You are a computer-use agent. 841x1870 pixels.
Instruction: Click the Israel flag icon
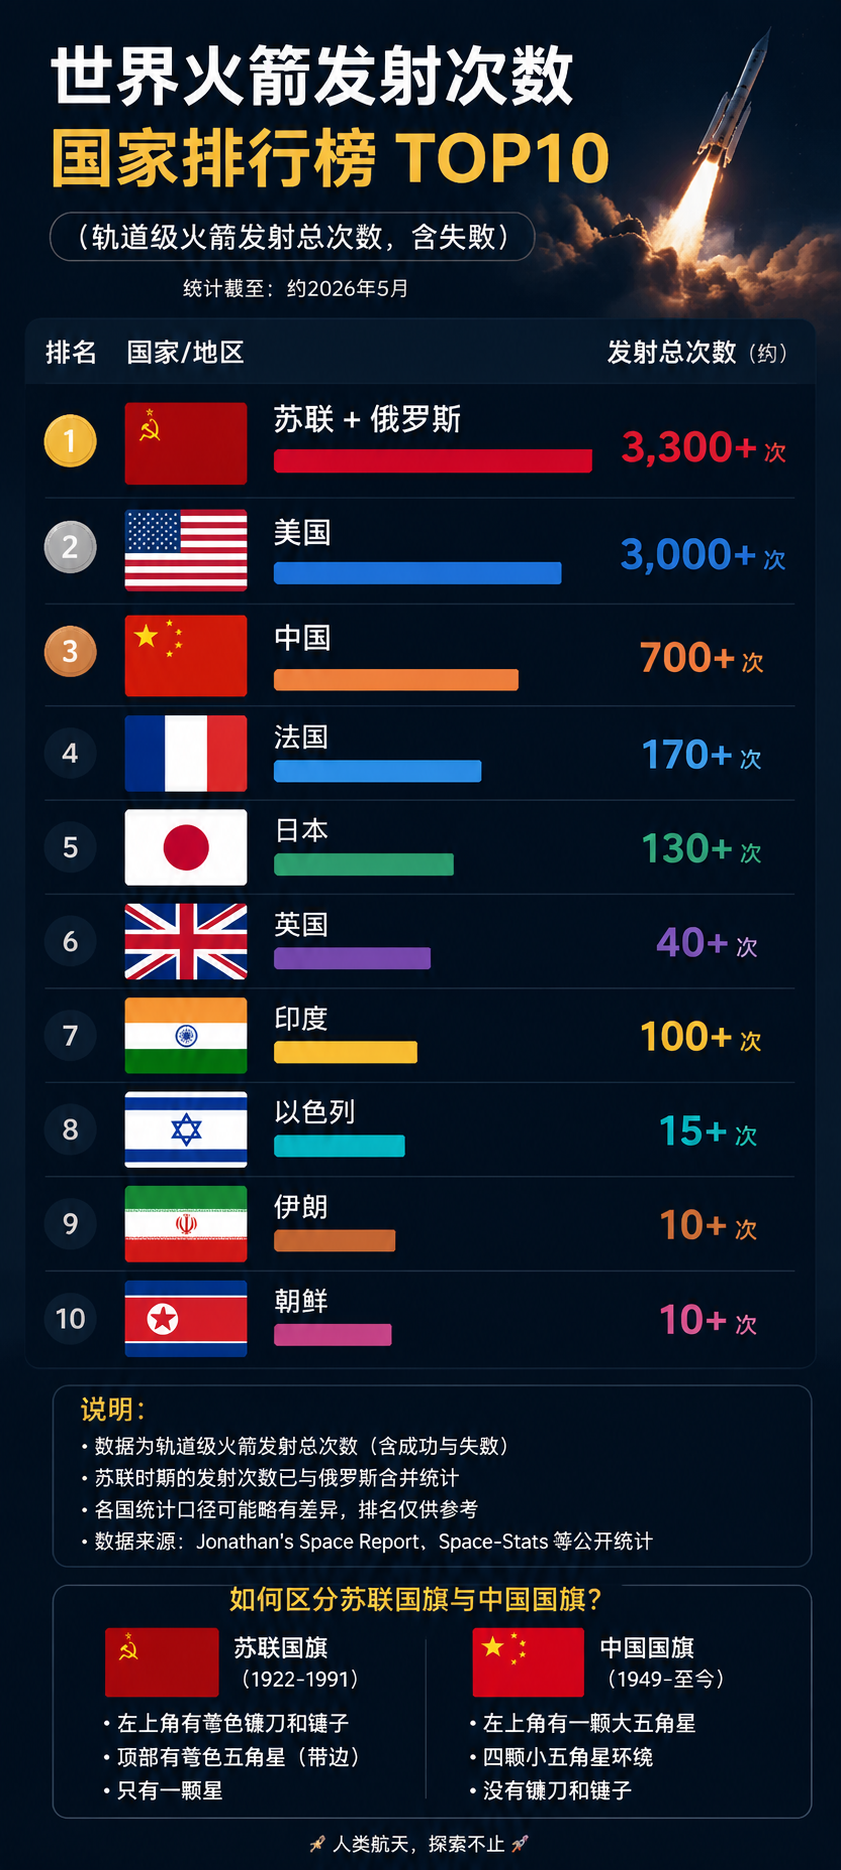tap(186, 1130)
